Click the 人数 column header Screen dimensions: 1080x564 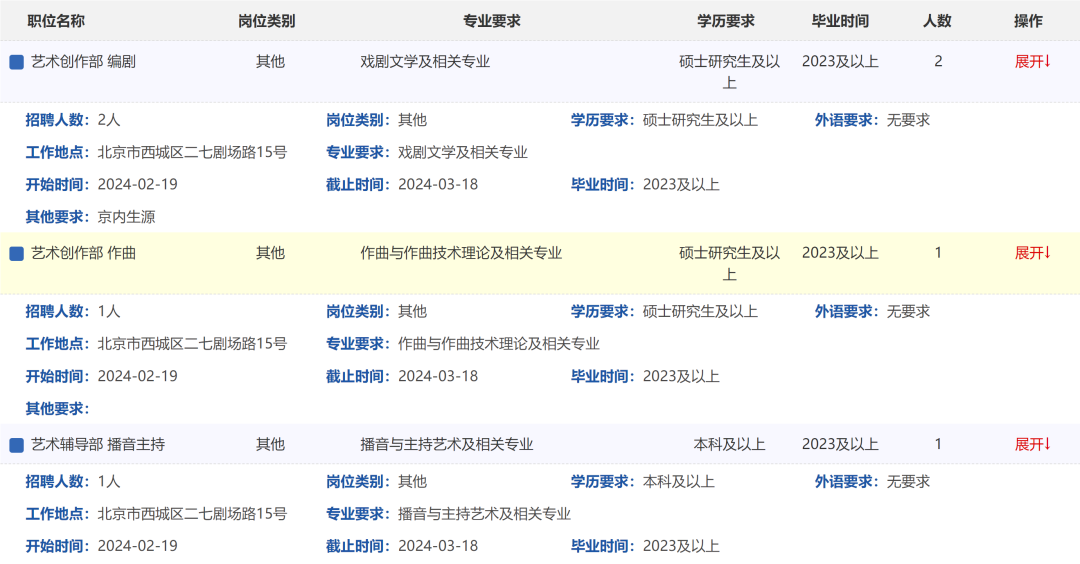point(937,21)
